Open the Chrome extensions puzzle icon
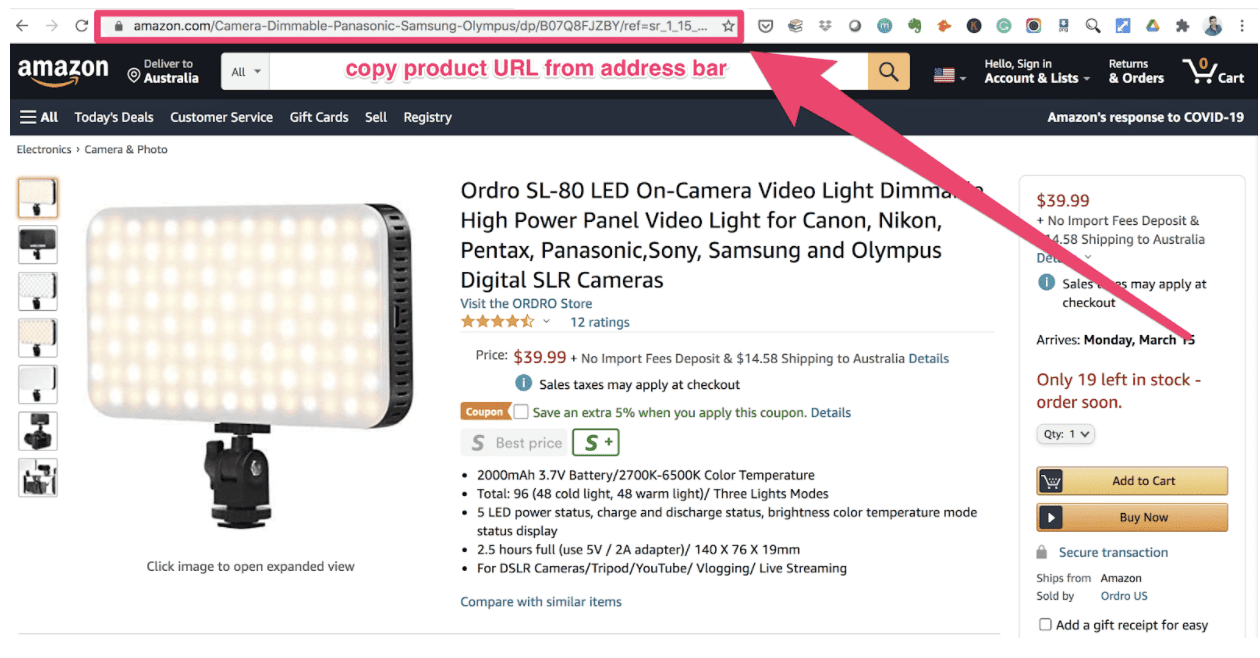The image size is (1260, 658). 1182,26
